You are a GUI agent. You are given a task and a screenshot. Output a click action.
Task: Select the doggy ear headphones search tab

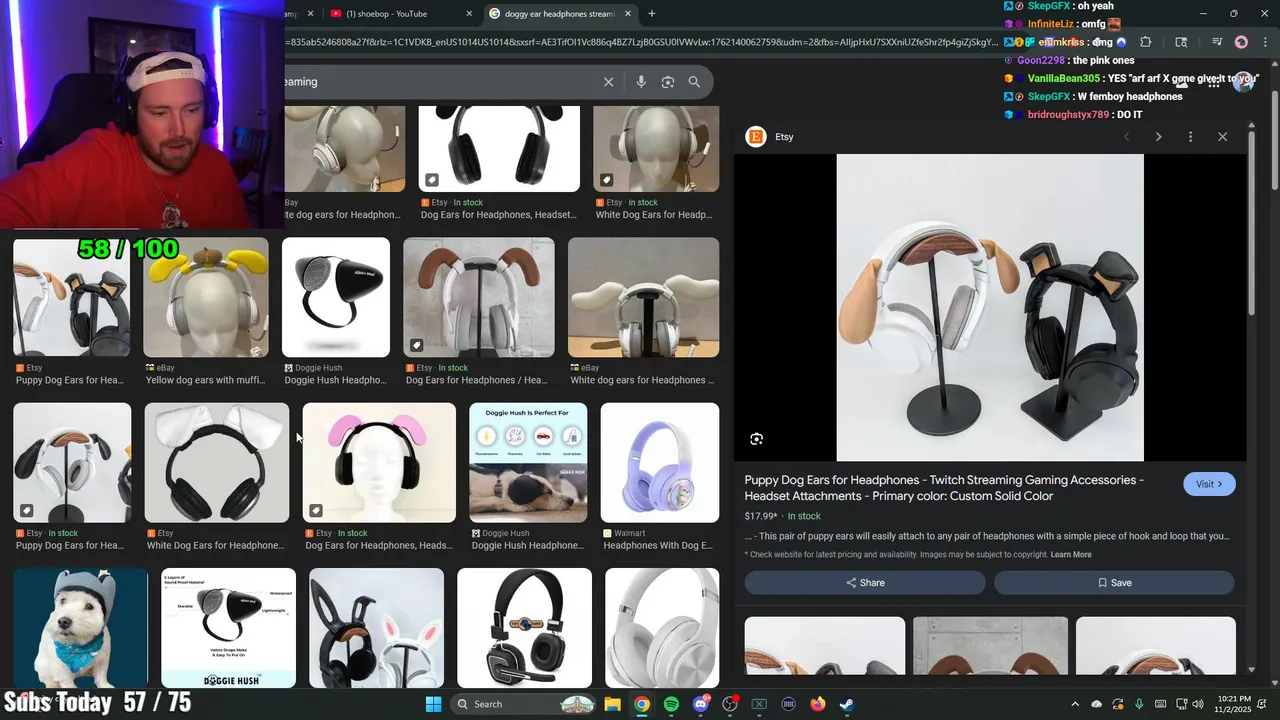[559, 14]
